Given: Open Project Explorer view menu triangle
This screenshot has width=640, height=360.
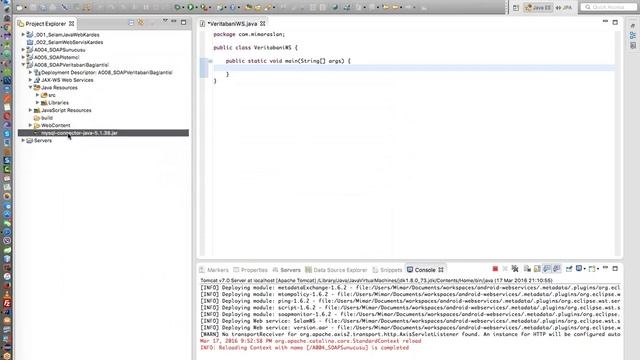Looking at the screenshot, I should tap(165, 21).
